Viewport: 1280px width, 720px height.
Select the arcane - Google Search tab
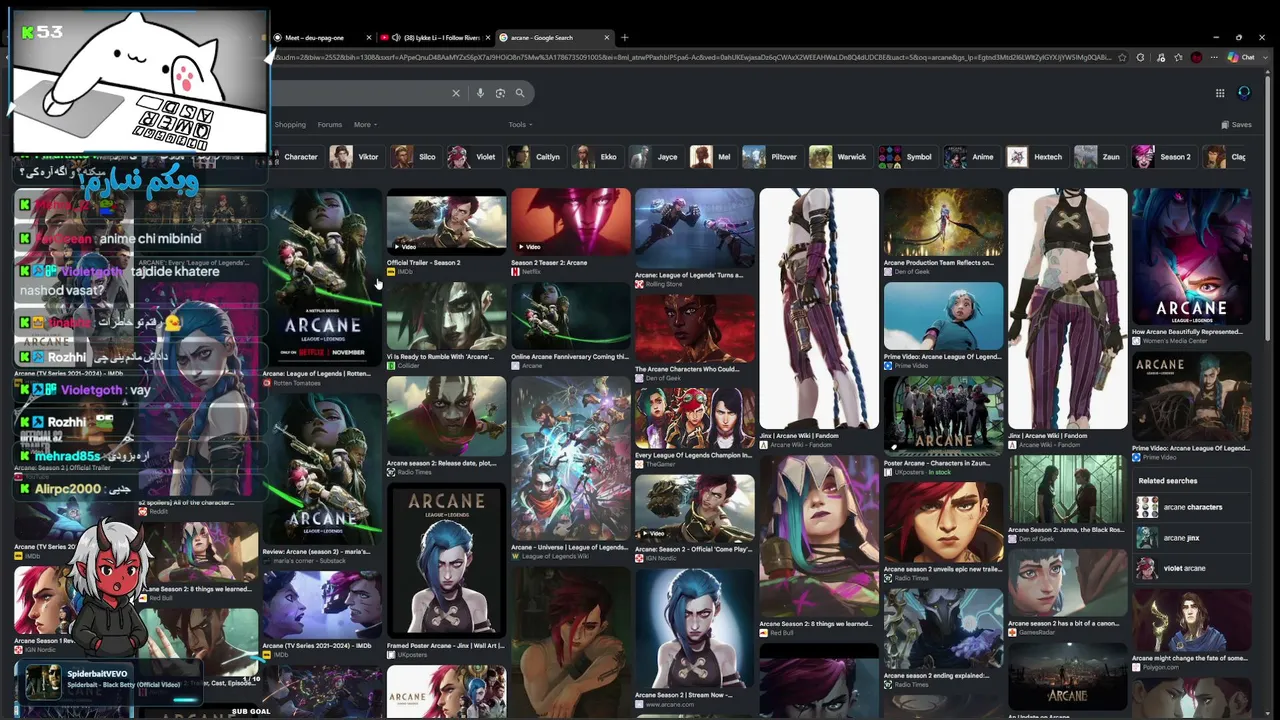pyautogui.click(x=555, y=38)
